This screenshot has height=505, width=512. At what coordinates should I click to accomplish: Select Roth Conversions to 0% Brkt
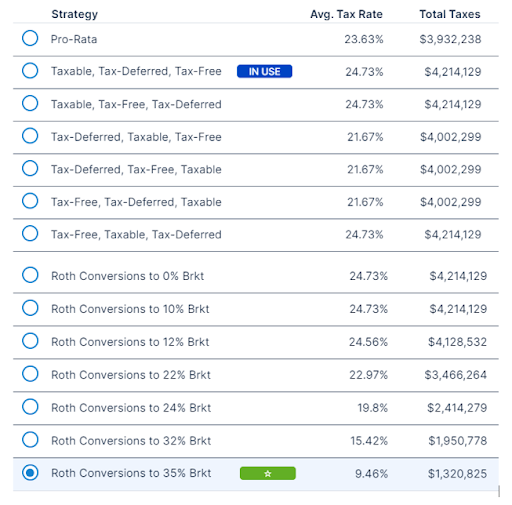coord(30,275)
